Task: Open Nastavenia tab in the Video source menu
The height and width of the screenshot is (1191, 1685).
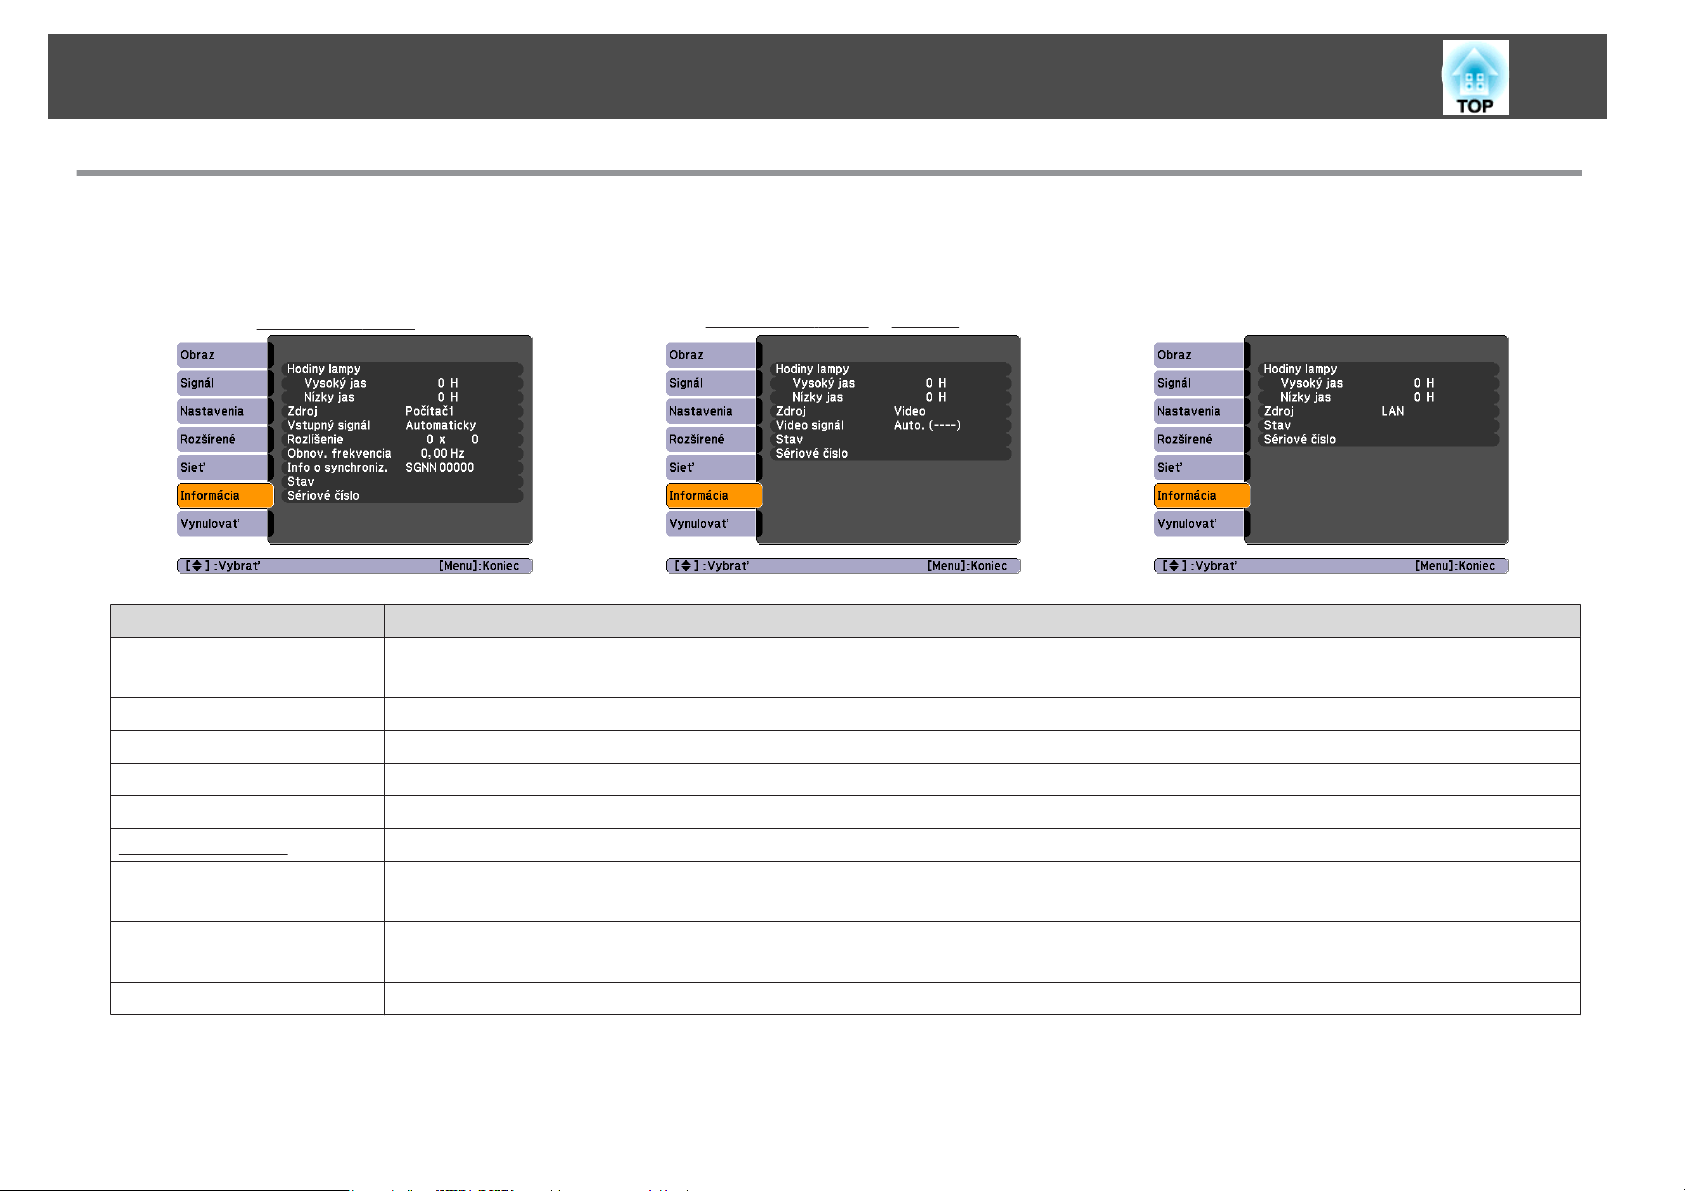Action: (x=712, y=411)
